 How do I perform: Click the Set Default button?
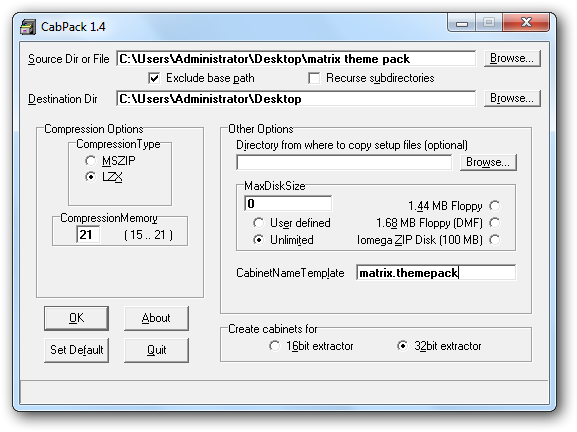(x=77, y=350)
